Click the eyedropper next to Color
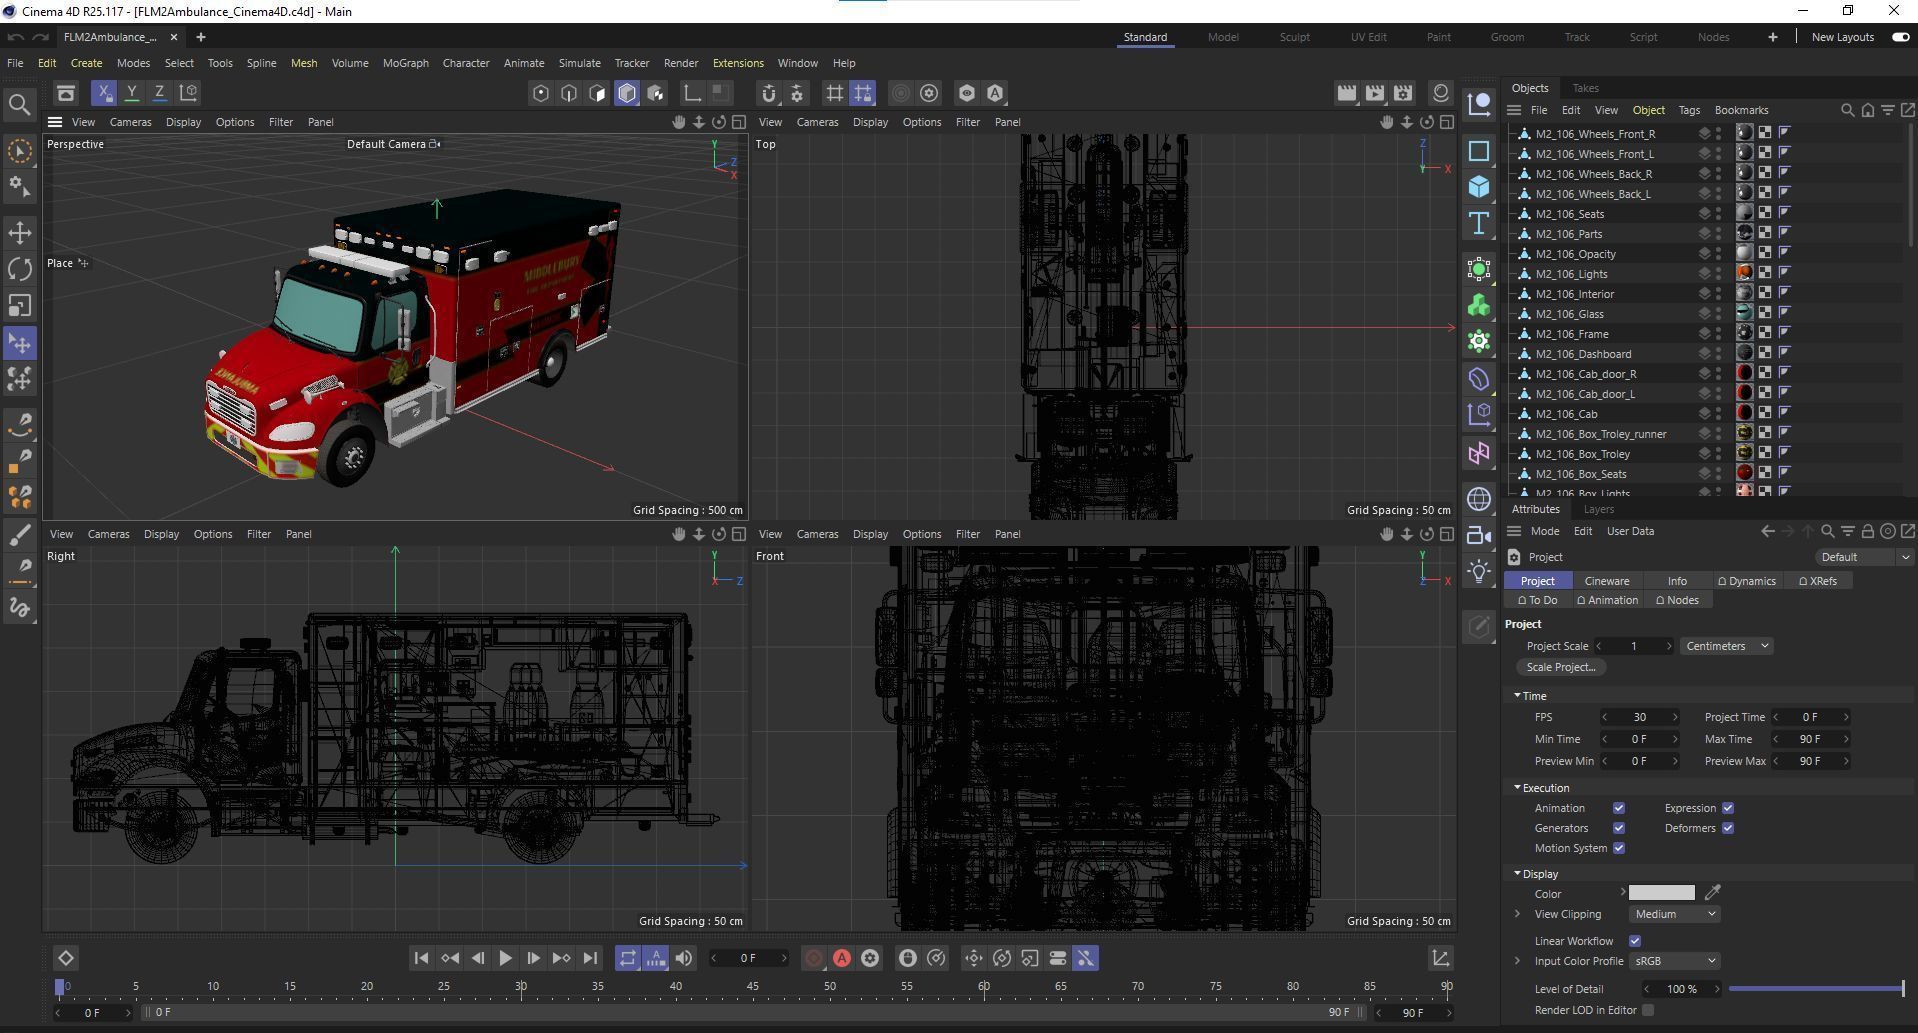 coord(1713,892)
